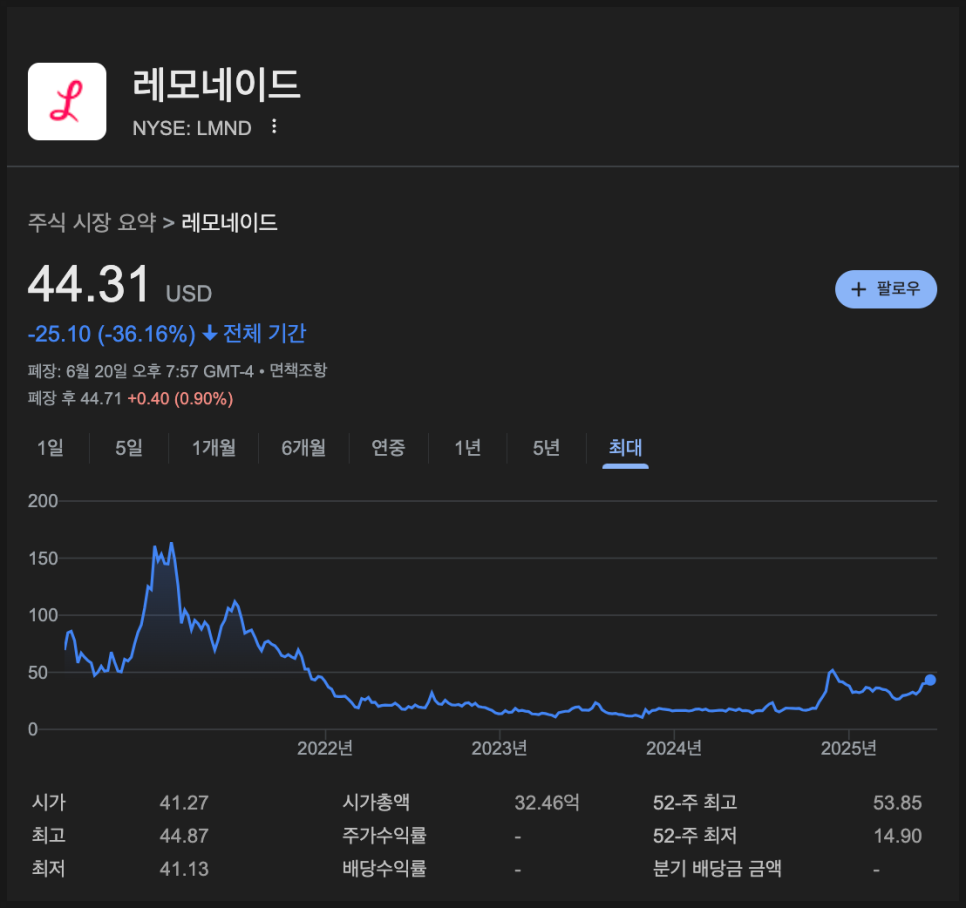The height and width of the screenshot is (908, 966).
Task: Click the 시가 value 41.27
Action: tap(184, 803)
